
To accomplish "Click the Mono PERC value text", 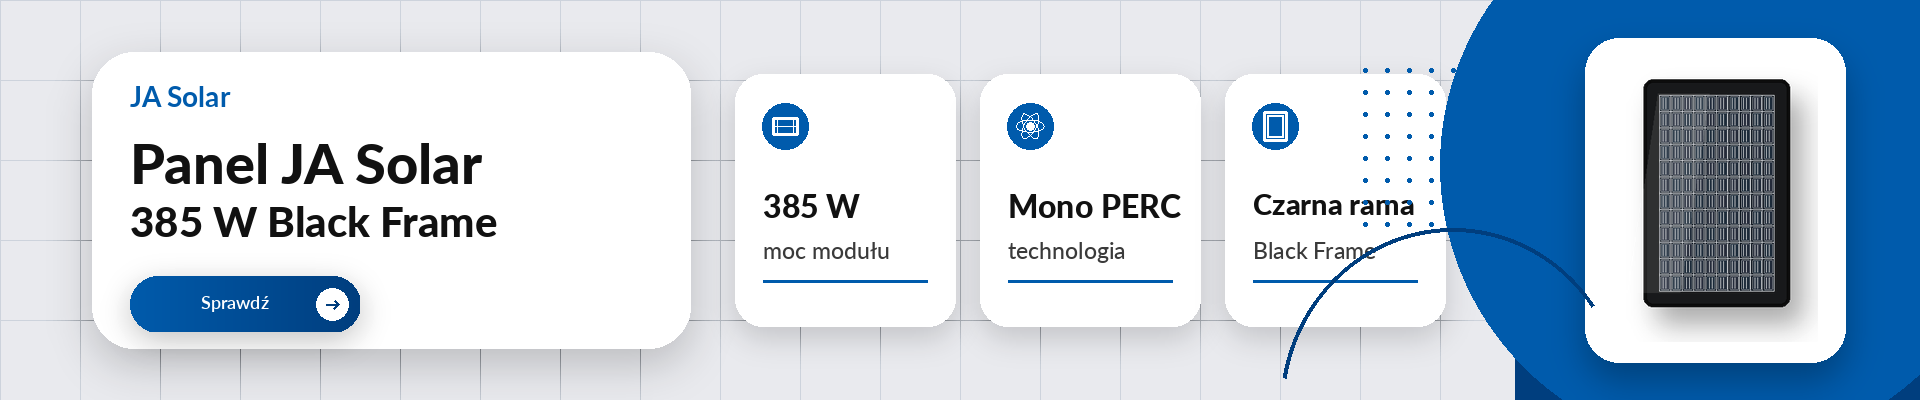I will 1094,207.
